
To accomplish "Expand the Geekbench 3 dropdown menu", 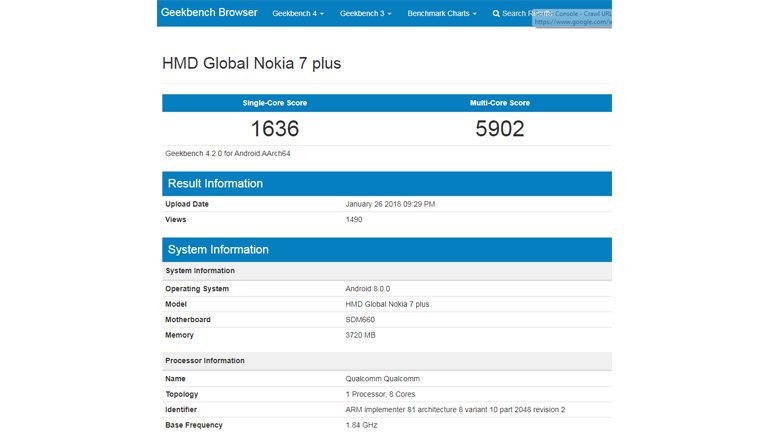I will click(x=365, y=13).
